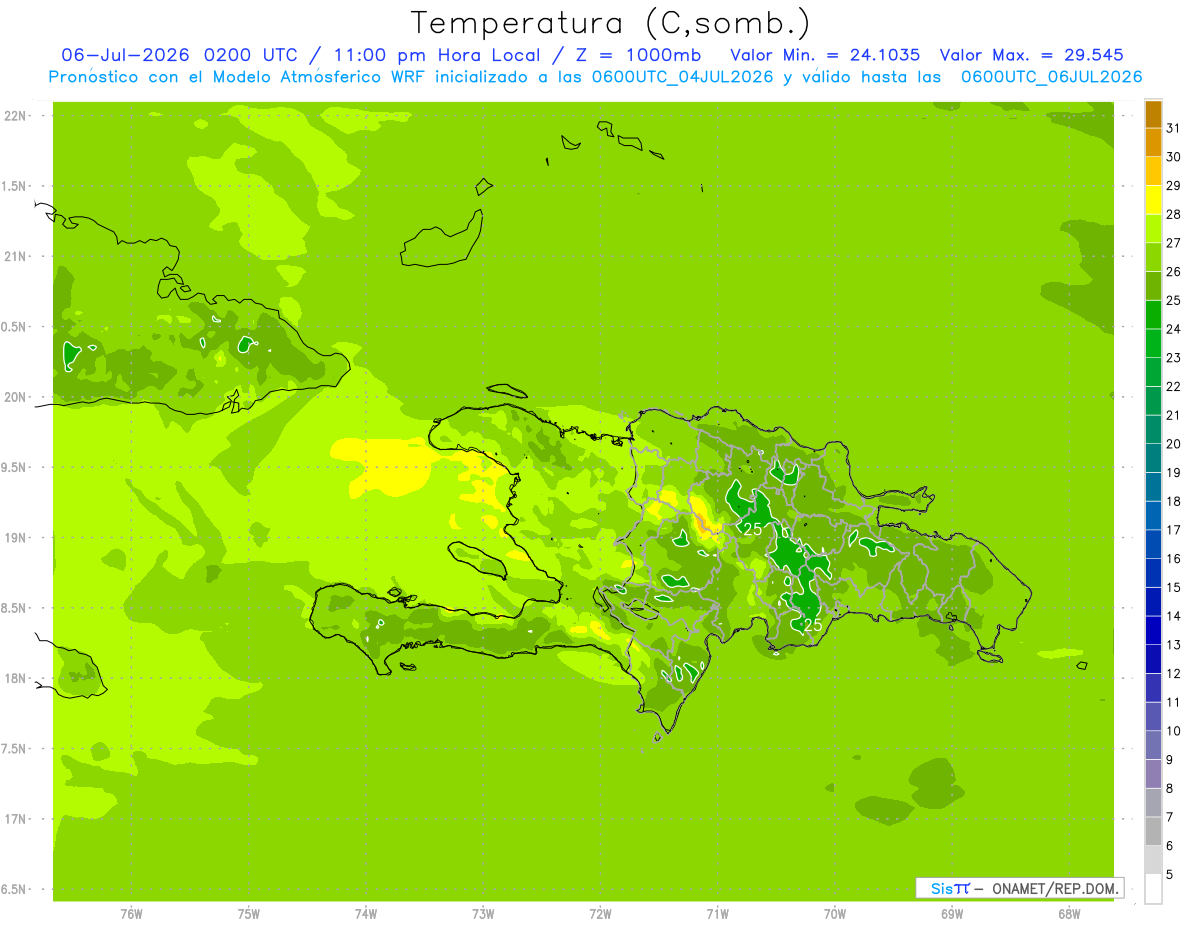Click the '19N' latitude axis label
The image size is (1200, 927).
coord(15,537)
